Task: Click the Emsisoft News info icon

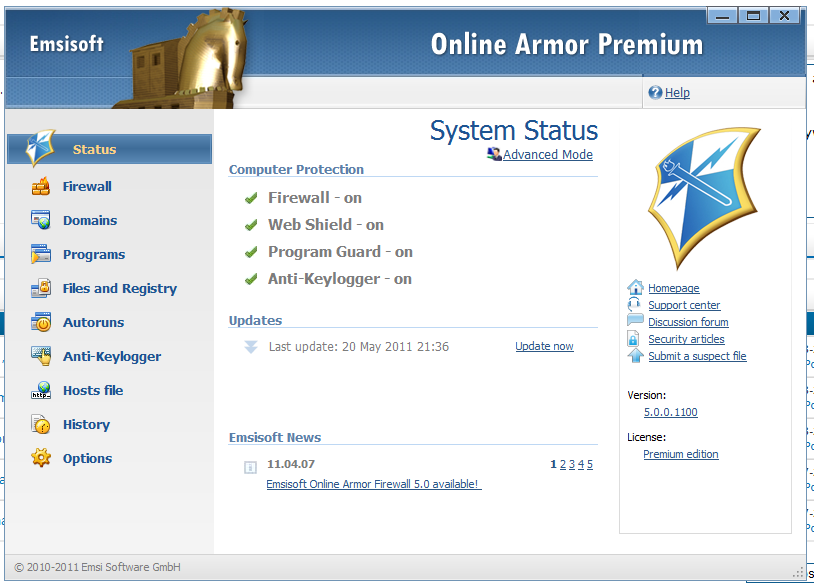Action: 250,467
